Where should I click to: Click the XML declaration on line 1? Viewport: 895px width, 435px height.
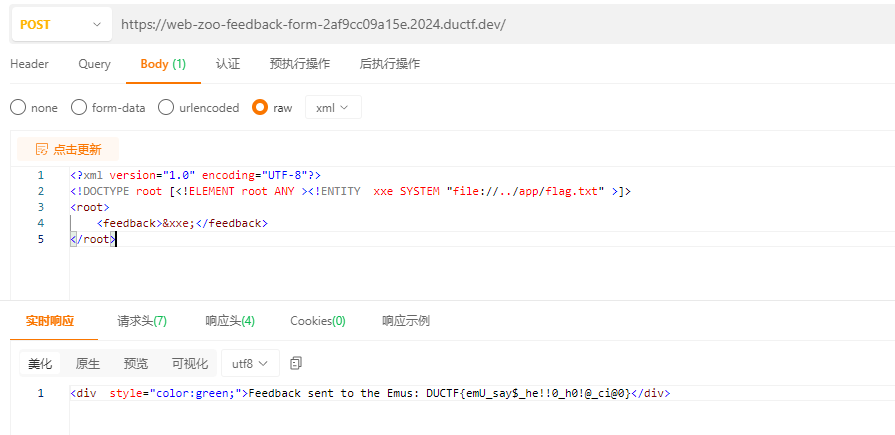pos(196,175)
